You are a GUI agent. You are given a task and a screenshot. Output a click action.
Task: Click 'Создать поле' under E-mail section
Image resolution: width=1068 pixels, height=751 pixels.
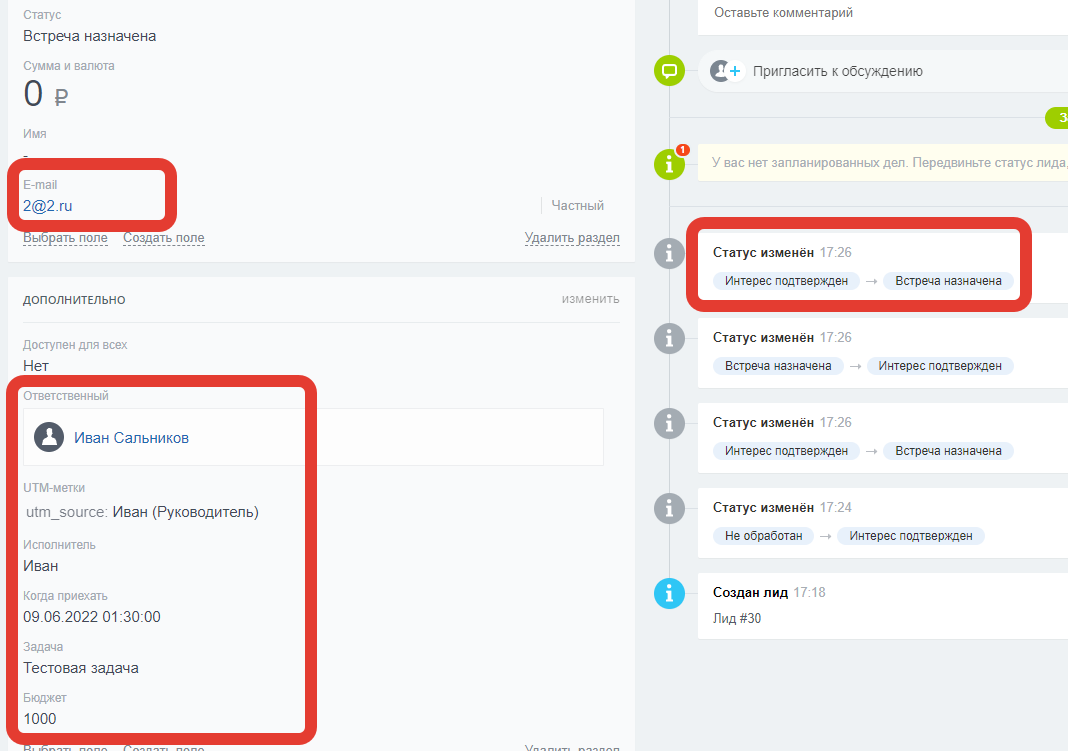(163, 238)
